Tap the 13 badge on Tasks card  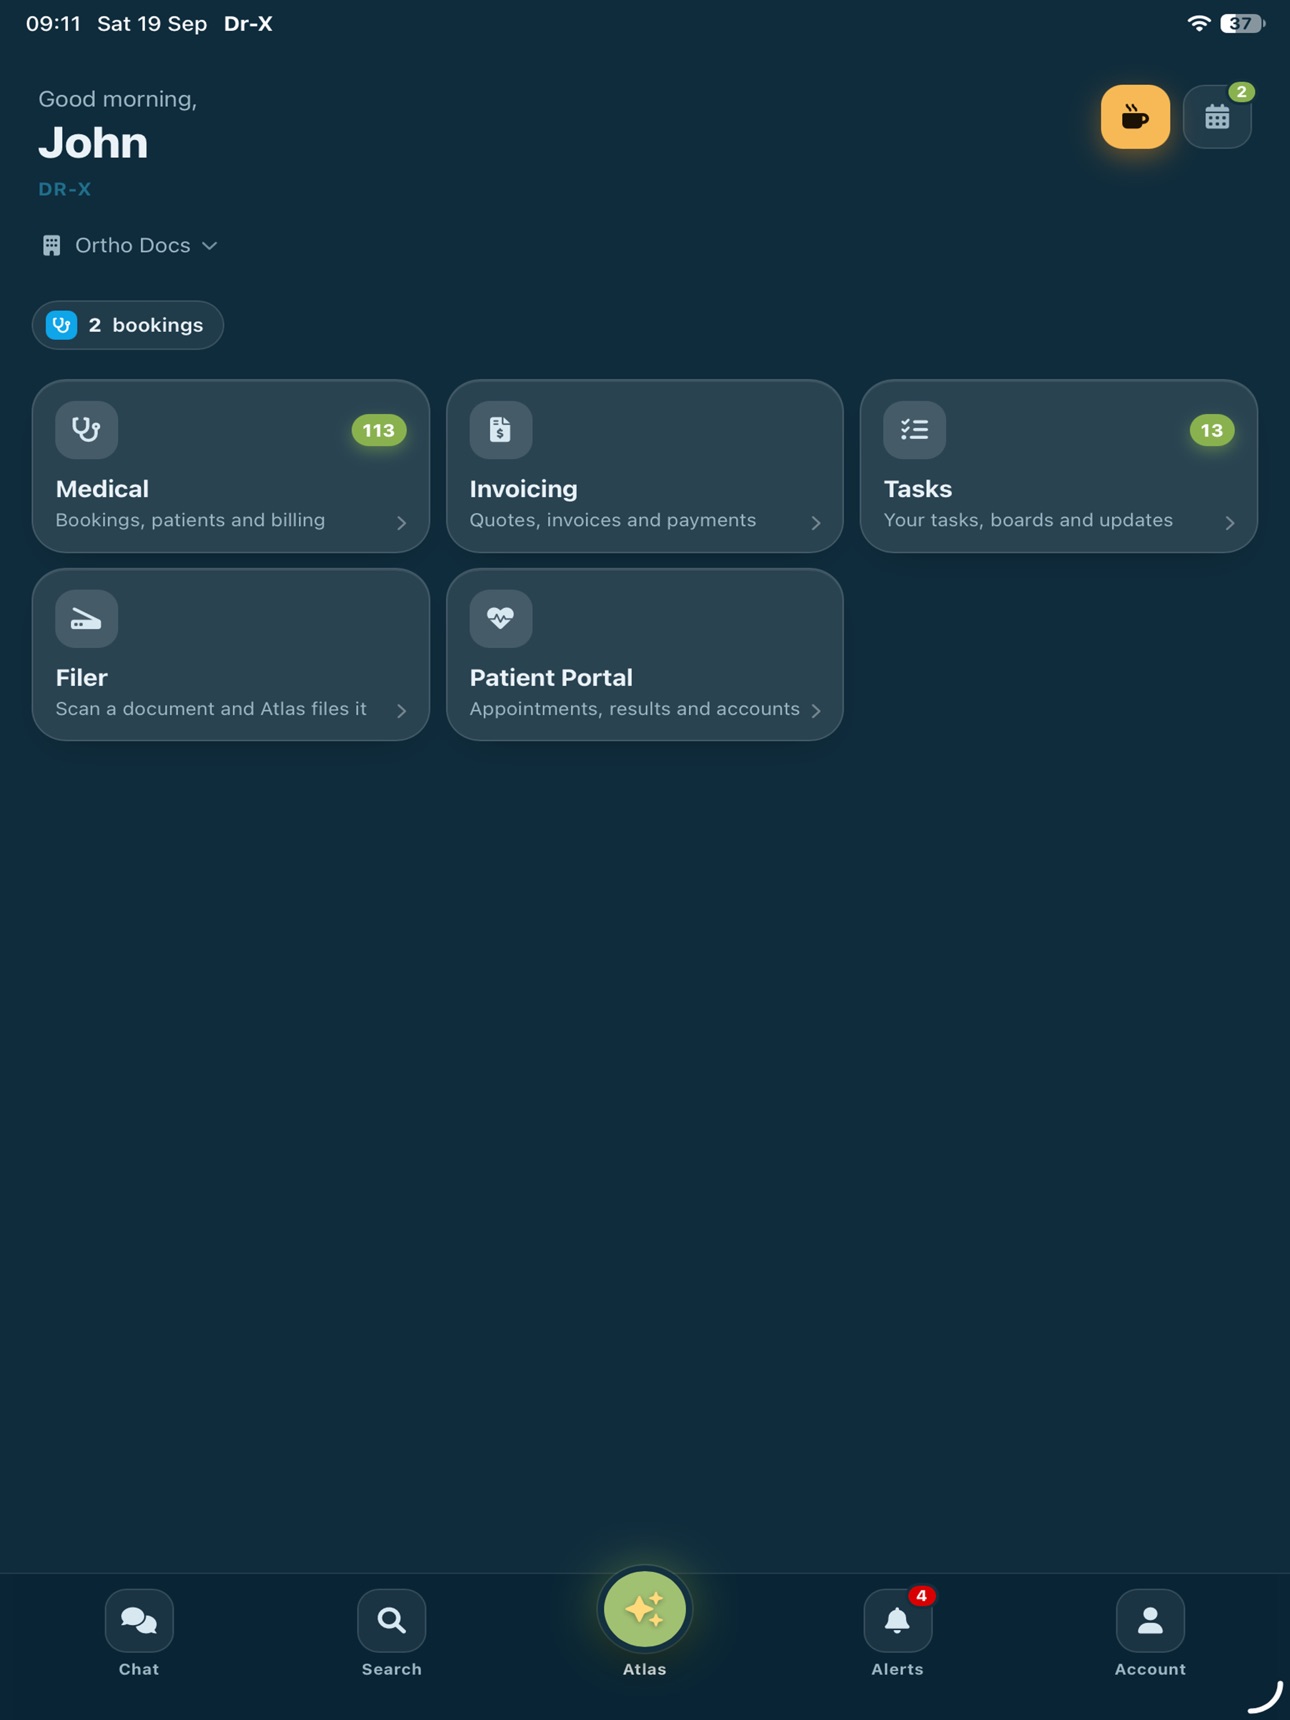(1212, 430)
